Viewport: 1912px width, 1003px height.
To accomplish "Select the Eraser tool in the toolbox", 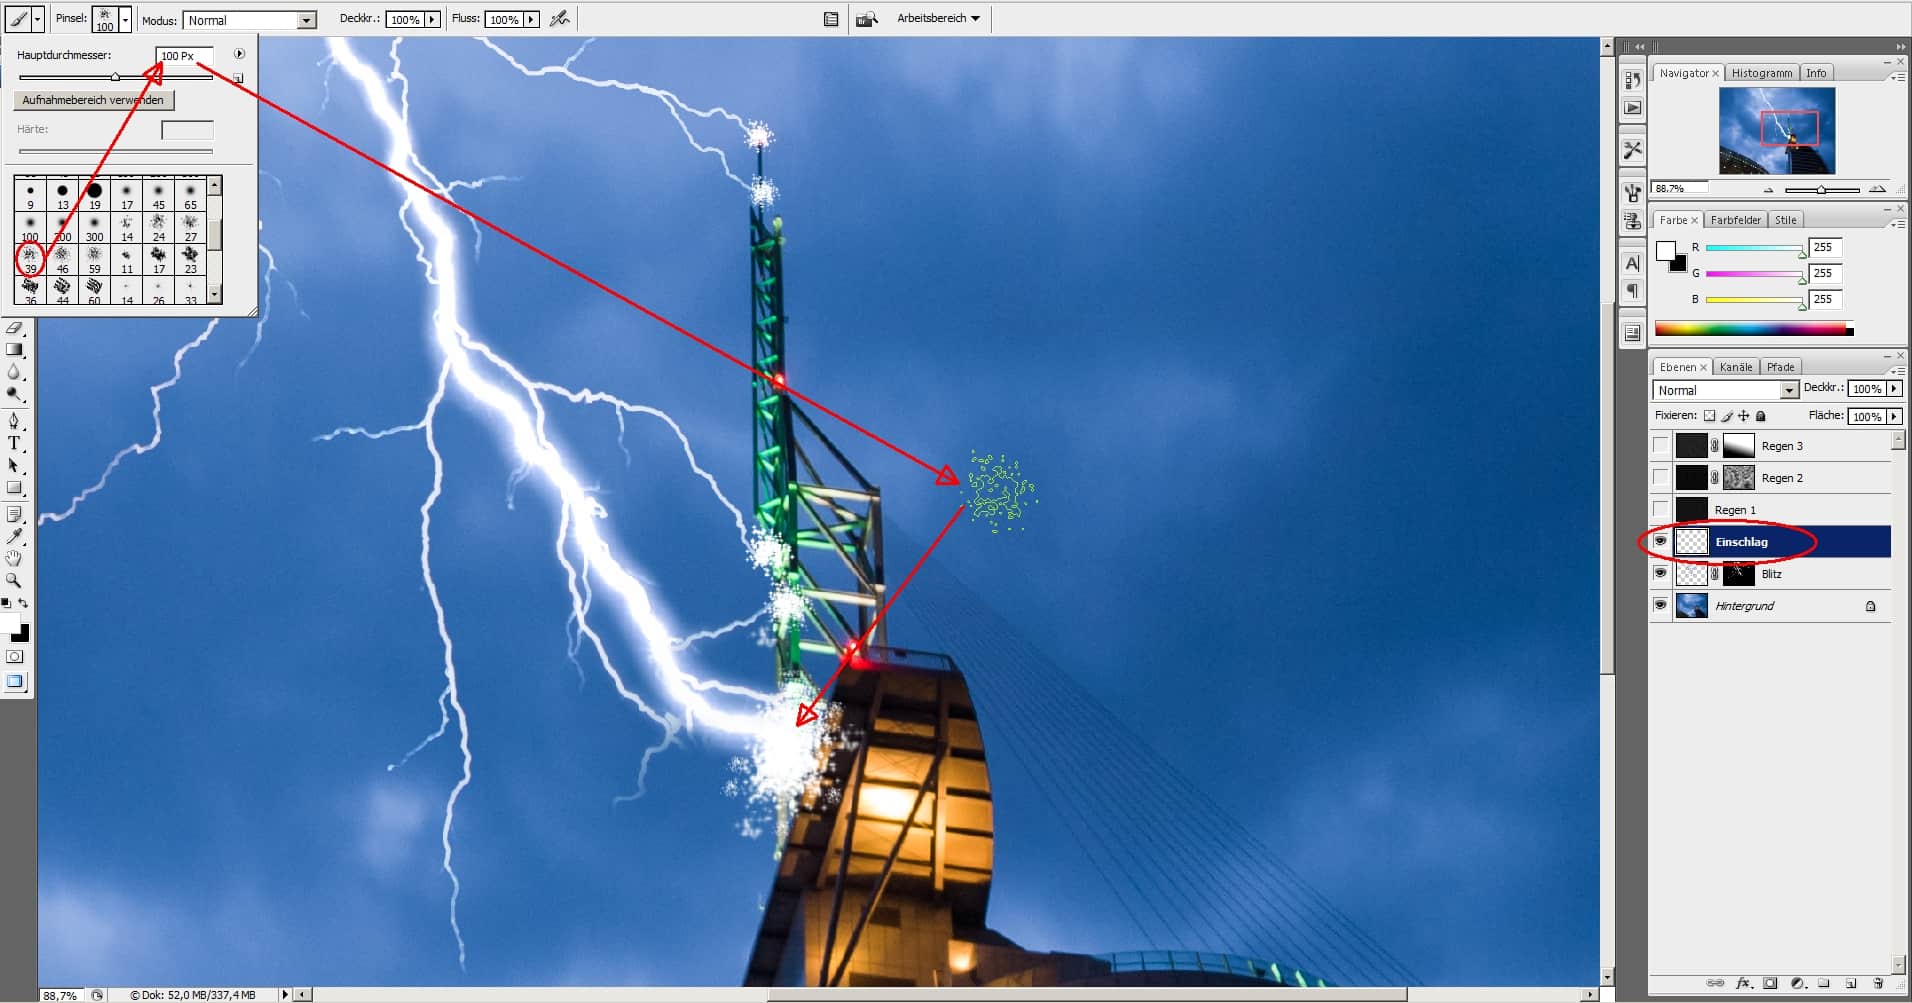I will (x=14, y=328).
